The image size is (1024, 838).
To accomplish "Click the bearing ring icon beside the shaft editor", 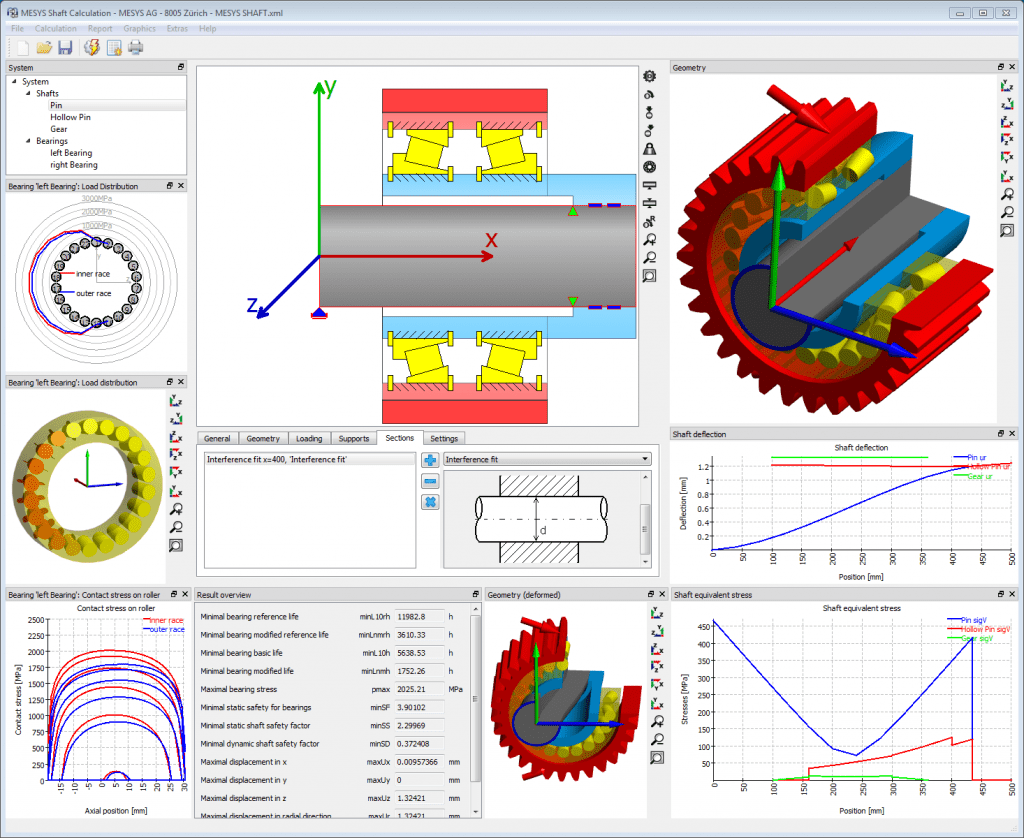I will coord(649,166).
